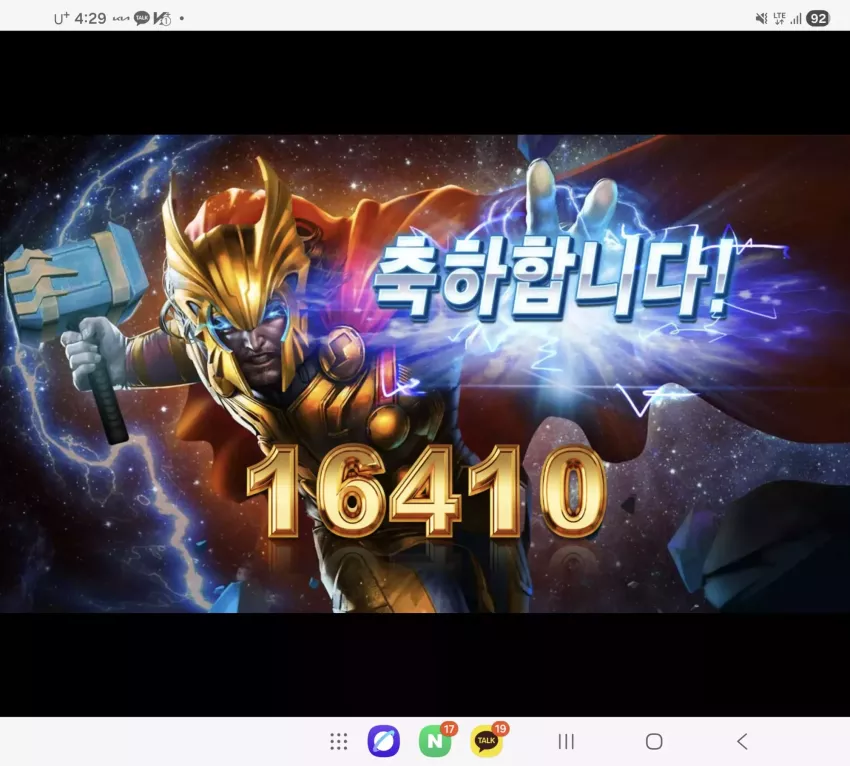The width and height of the screenshot is (850, 766).
Task: Tap the recent apps navigation button
Action: click(566, 742)
